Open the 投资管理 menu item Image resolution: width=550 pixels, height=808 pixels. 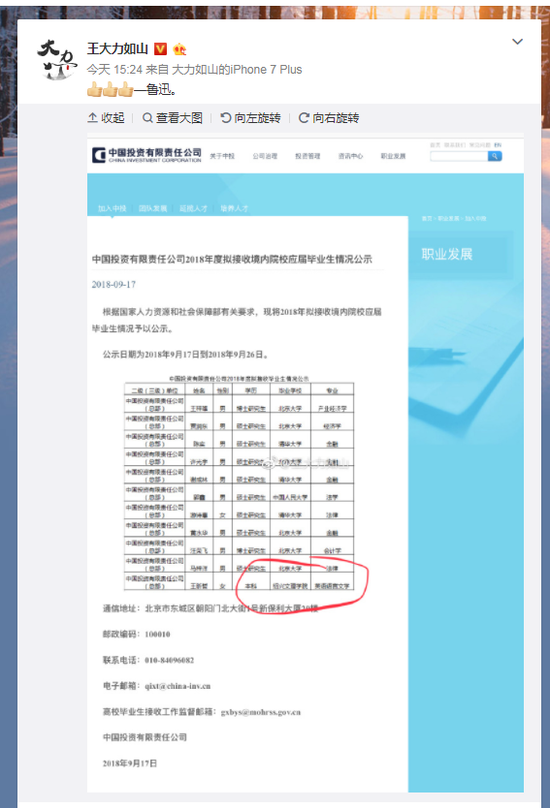point(308,156)
